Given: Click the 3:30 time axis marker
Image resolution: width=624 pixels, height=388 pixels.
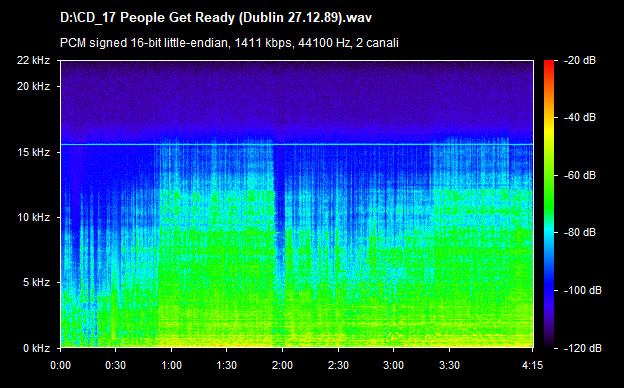Looking at the screenshot, I should tap(449, 365).
